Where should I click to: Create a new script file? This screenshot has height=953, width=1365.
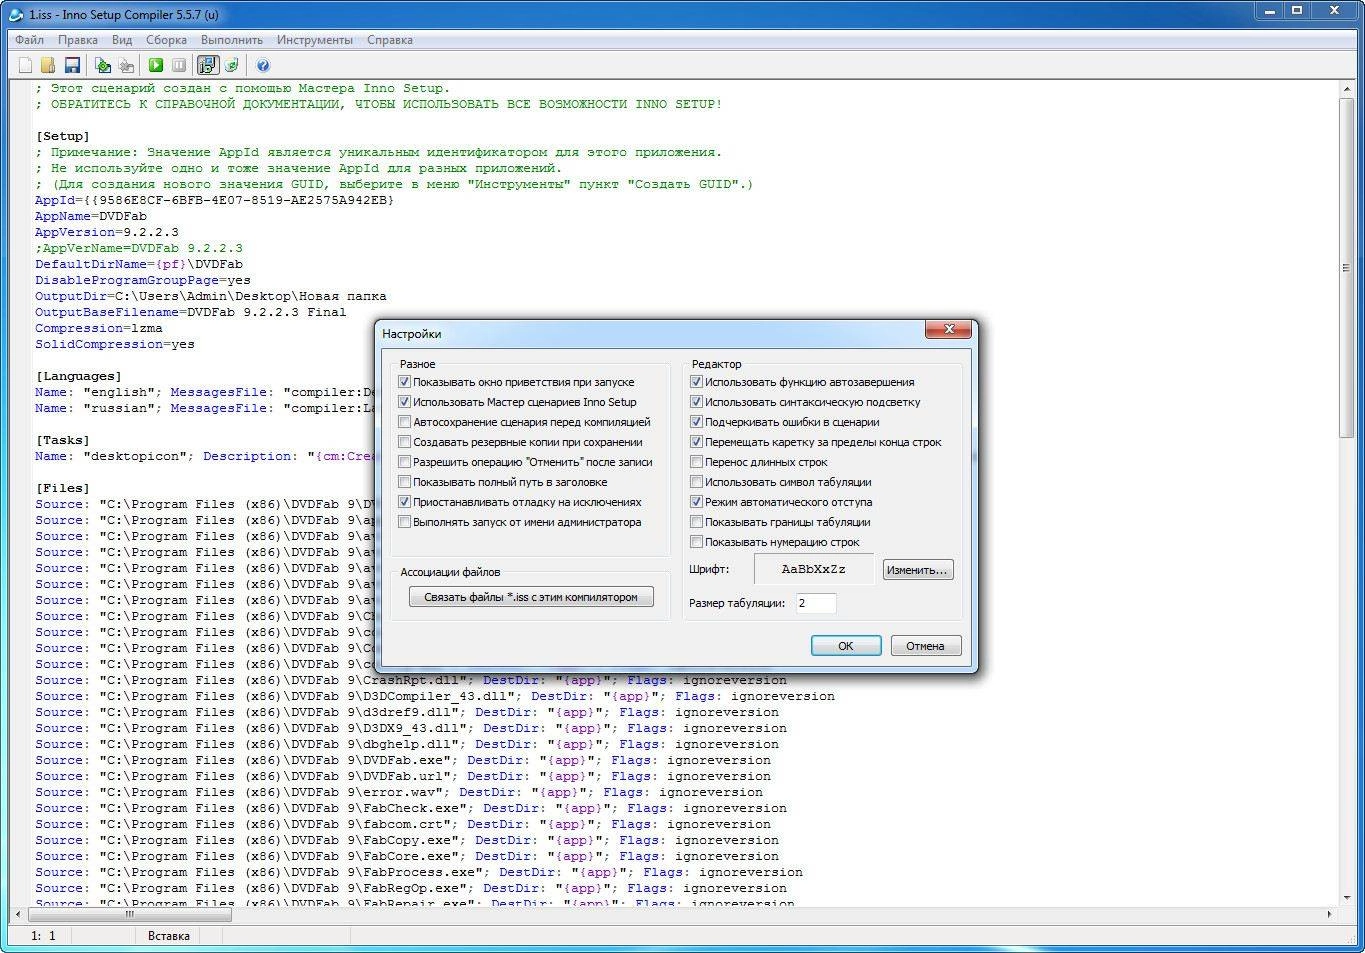tap(25, 65)
